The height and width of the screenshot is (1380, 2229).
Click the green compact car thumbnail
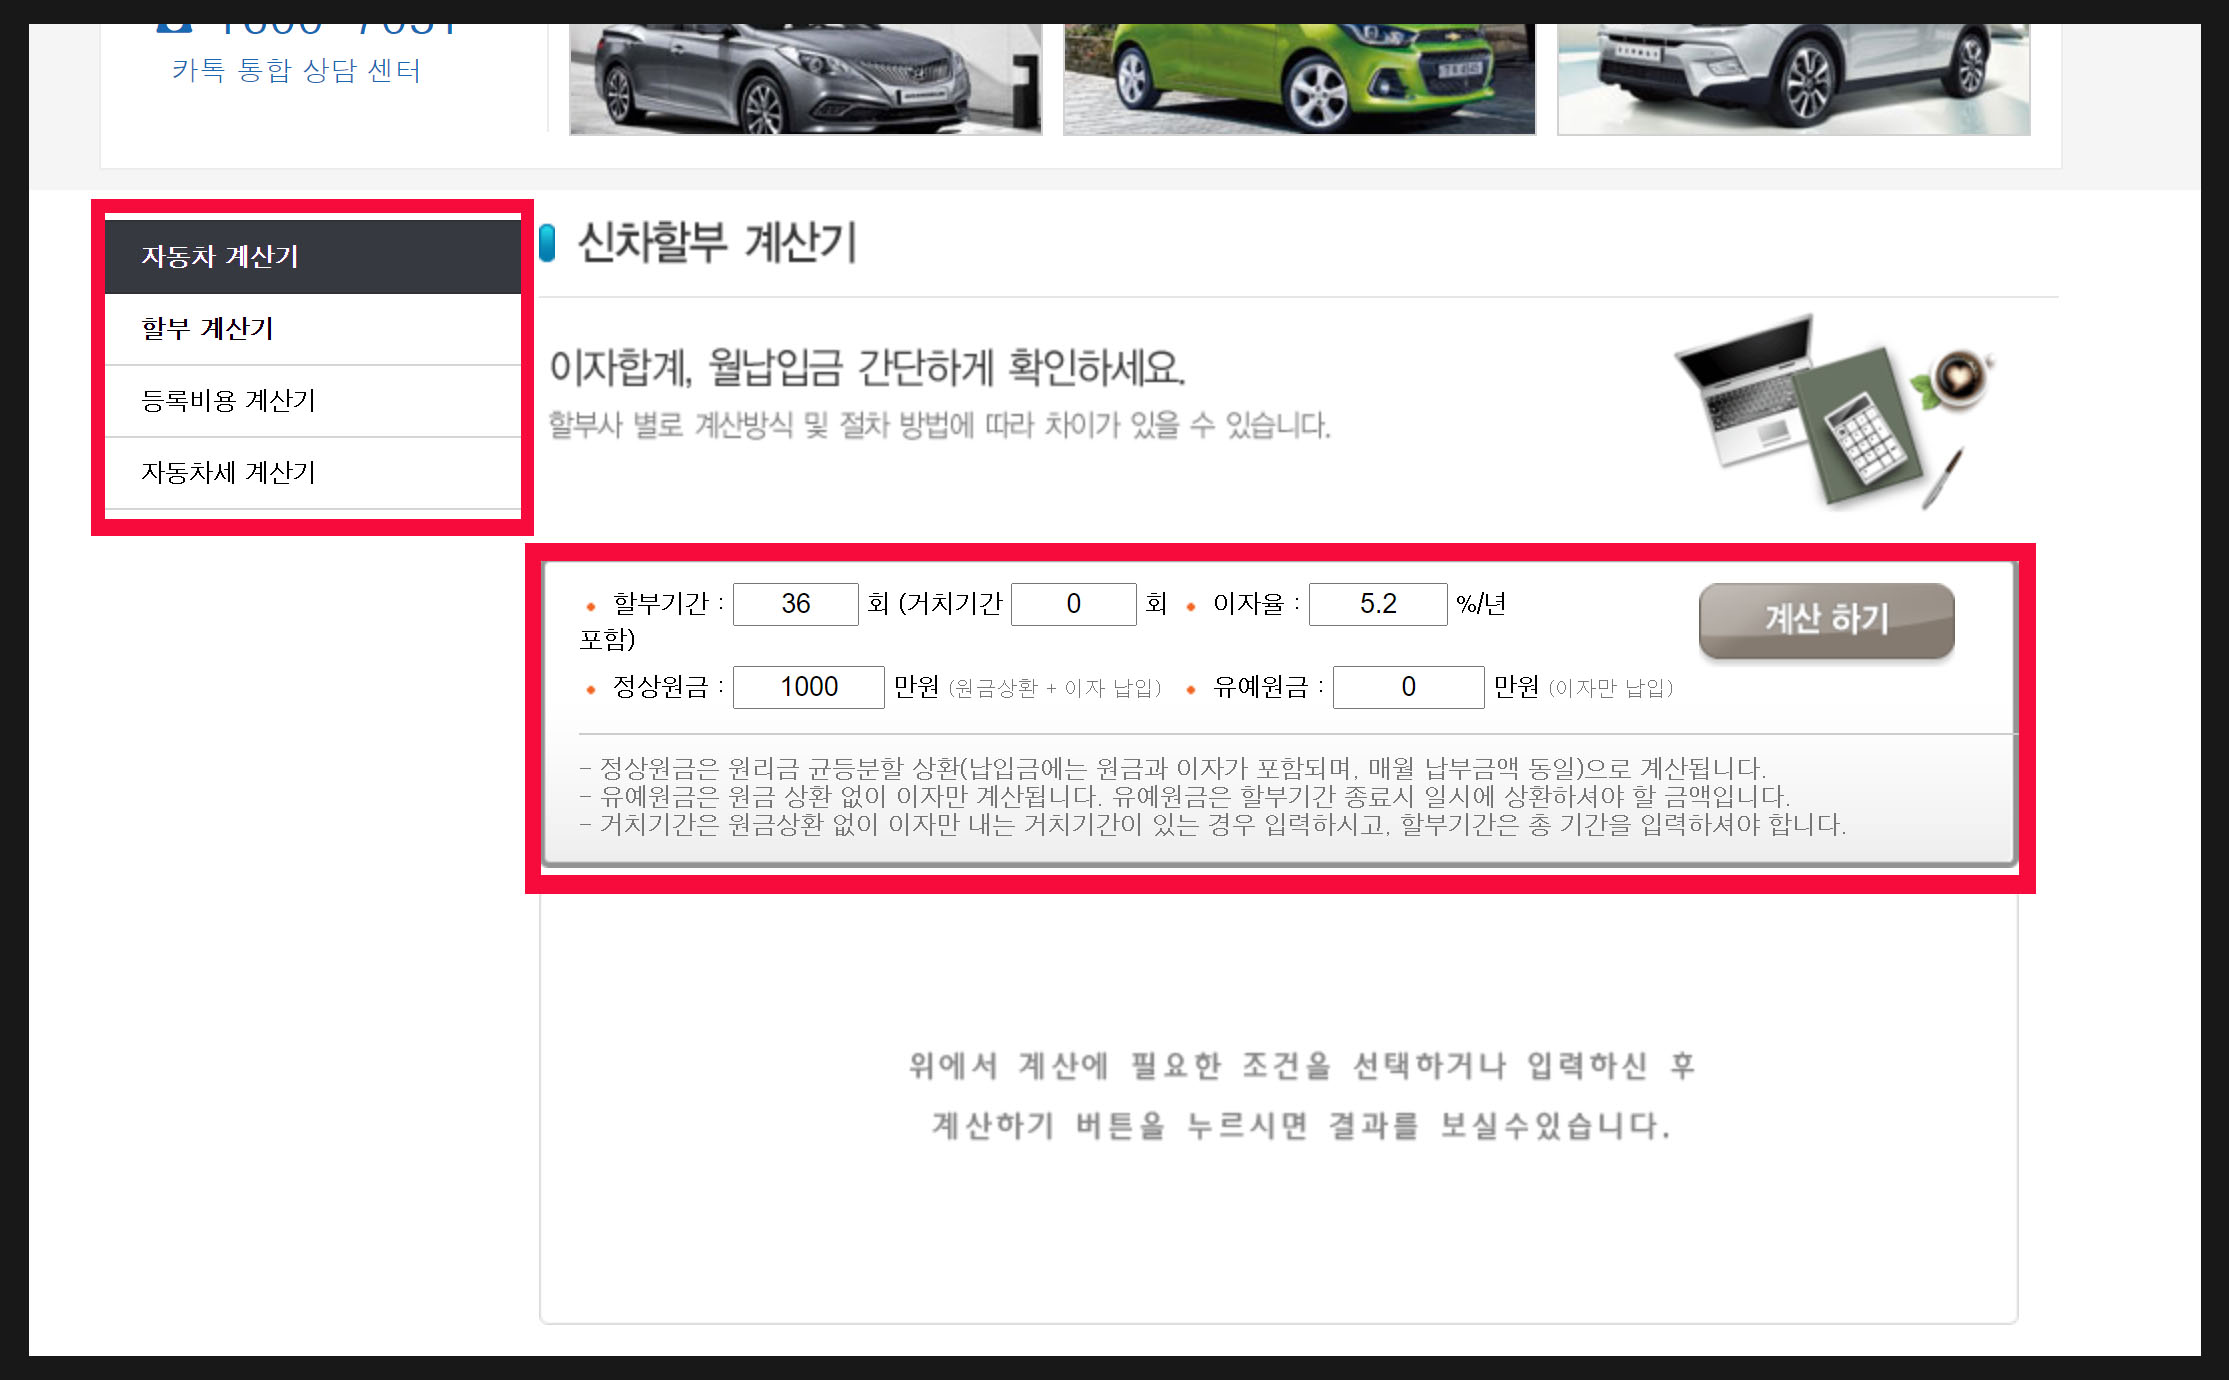1298,78
